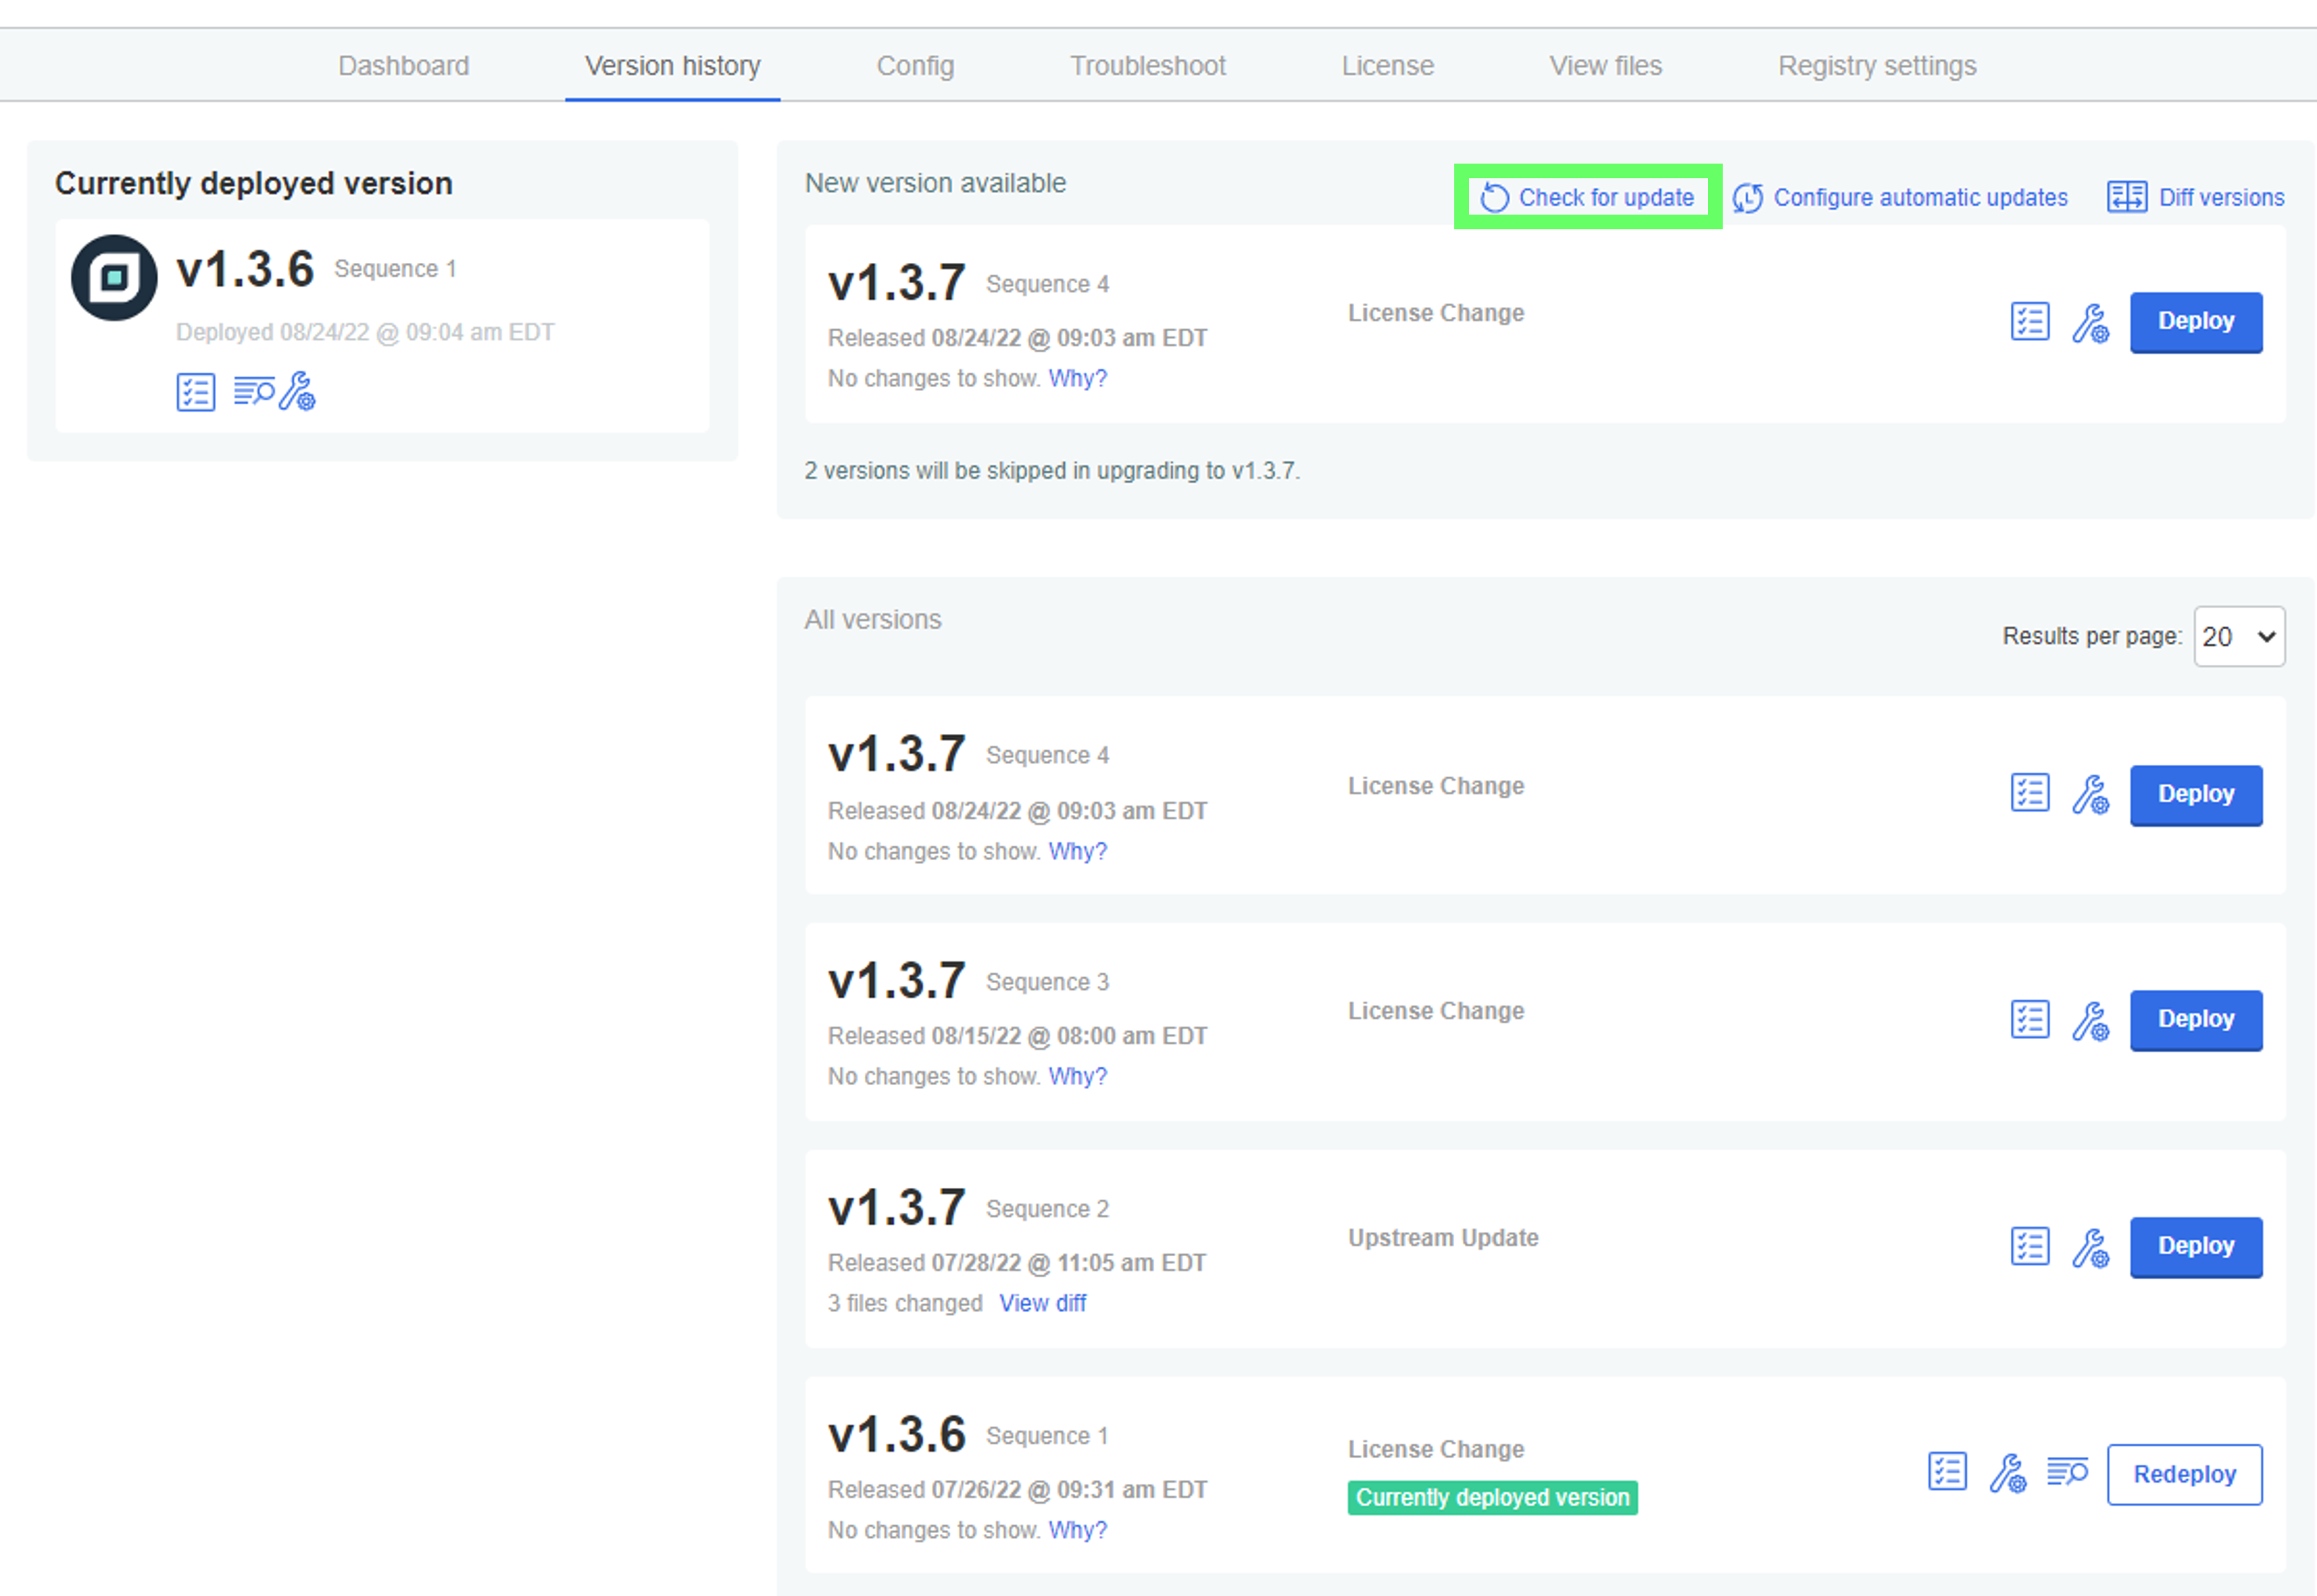This screenshot has height=1596, width=2317.
Task: Click app logo icon next to v1.3.6
Action: pyautogui.click(x=114, y=277)
